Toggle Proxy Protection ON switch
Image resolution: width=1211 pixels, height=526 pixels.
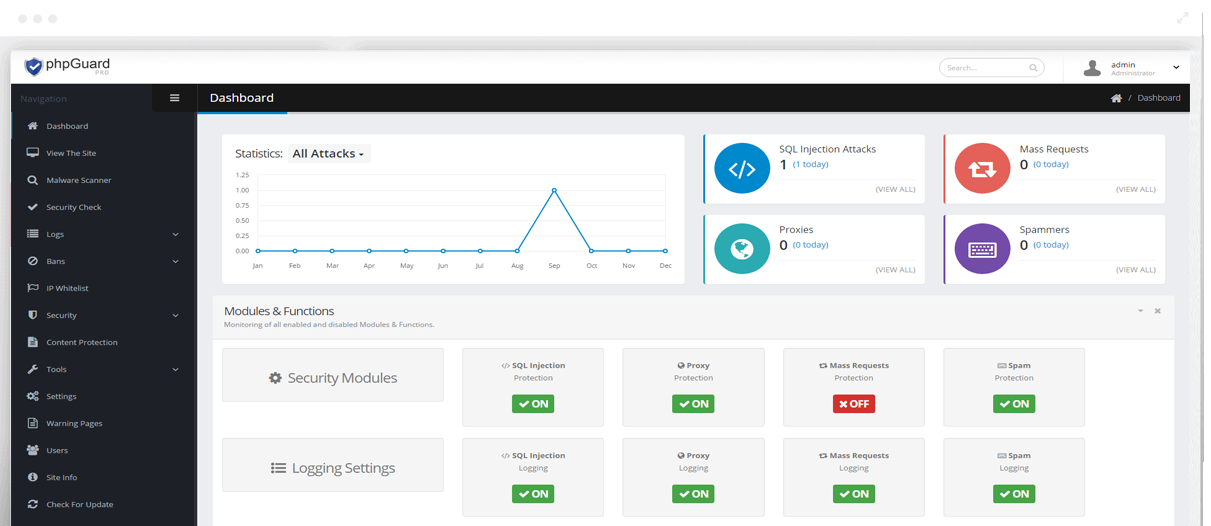693,404
